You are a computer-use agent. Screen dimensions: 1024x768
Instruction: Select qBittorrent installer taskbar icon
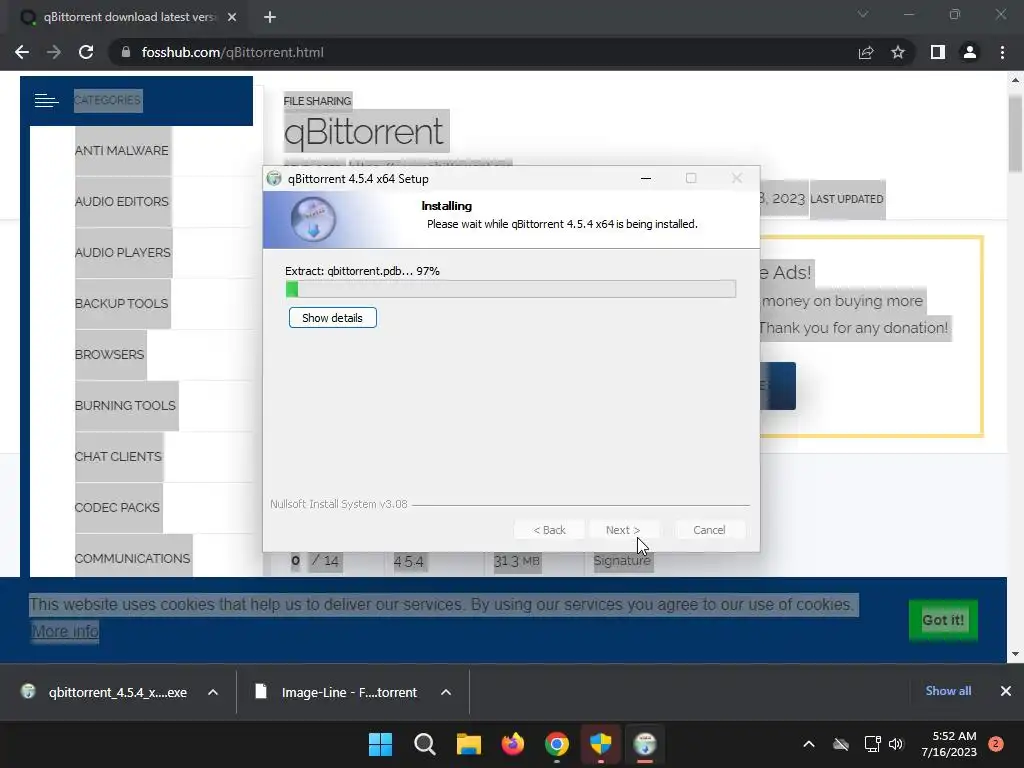[x=645, y=744]
